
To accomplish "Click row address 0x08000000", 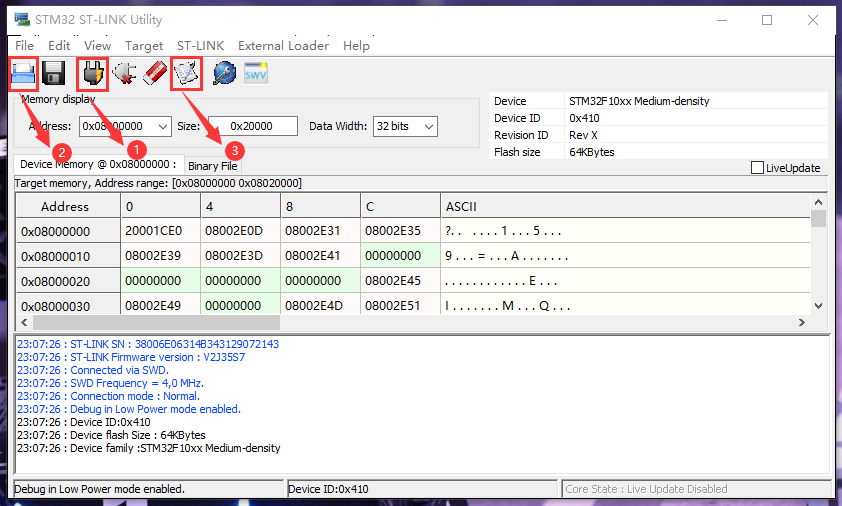I will 68,232.
